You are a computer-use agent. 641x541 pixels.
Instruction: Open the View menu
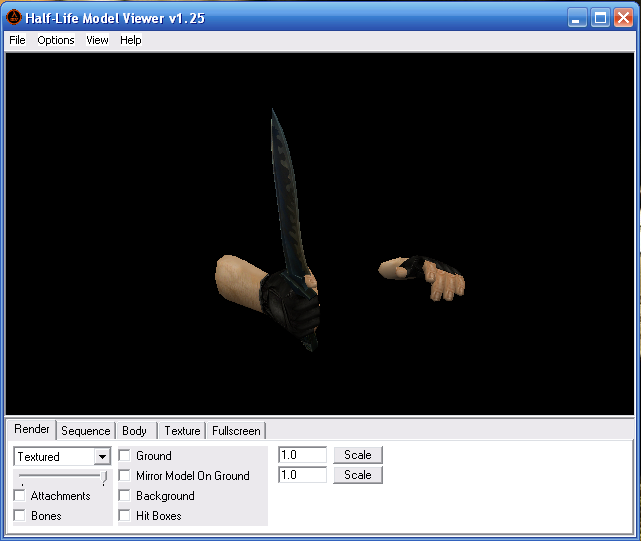[x=97, y=40]
